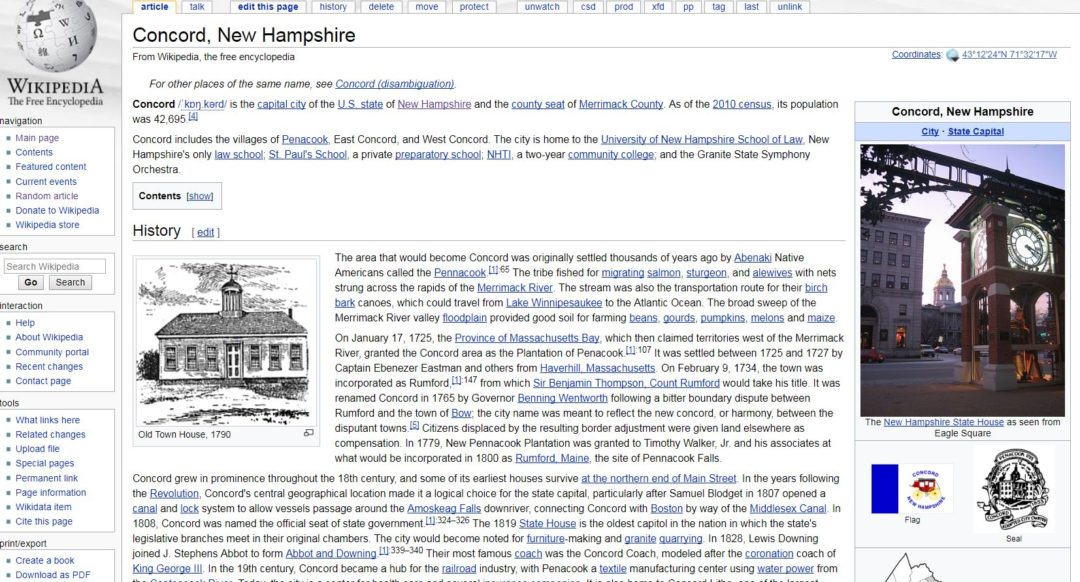Select the delete tab
Viewport: 1080px width, 582px height.
click(381, 7)
